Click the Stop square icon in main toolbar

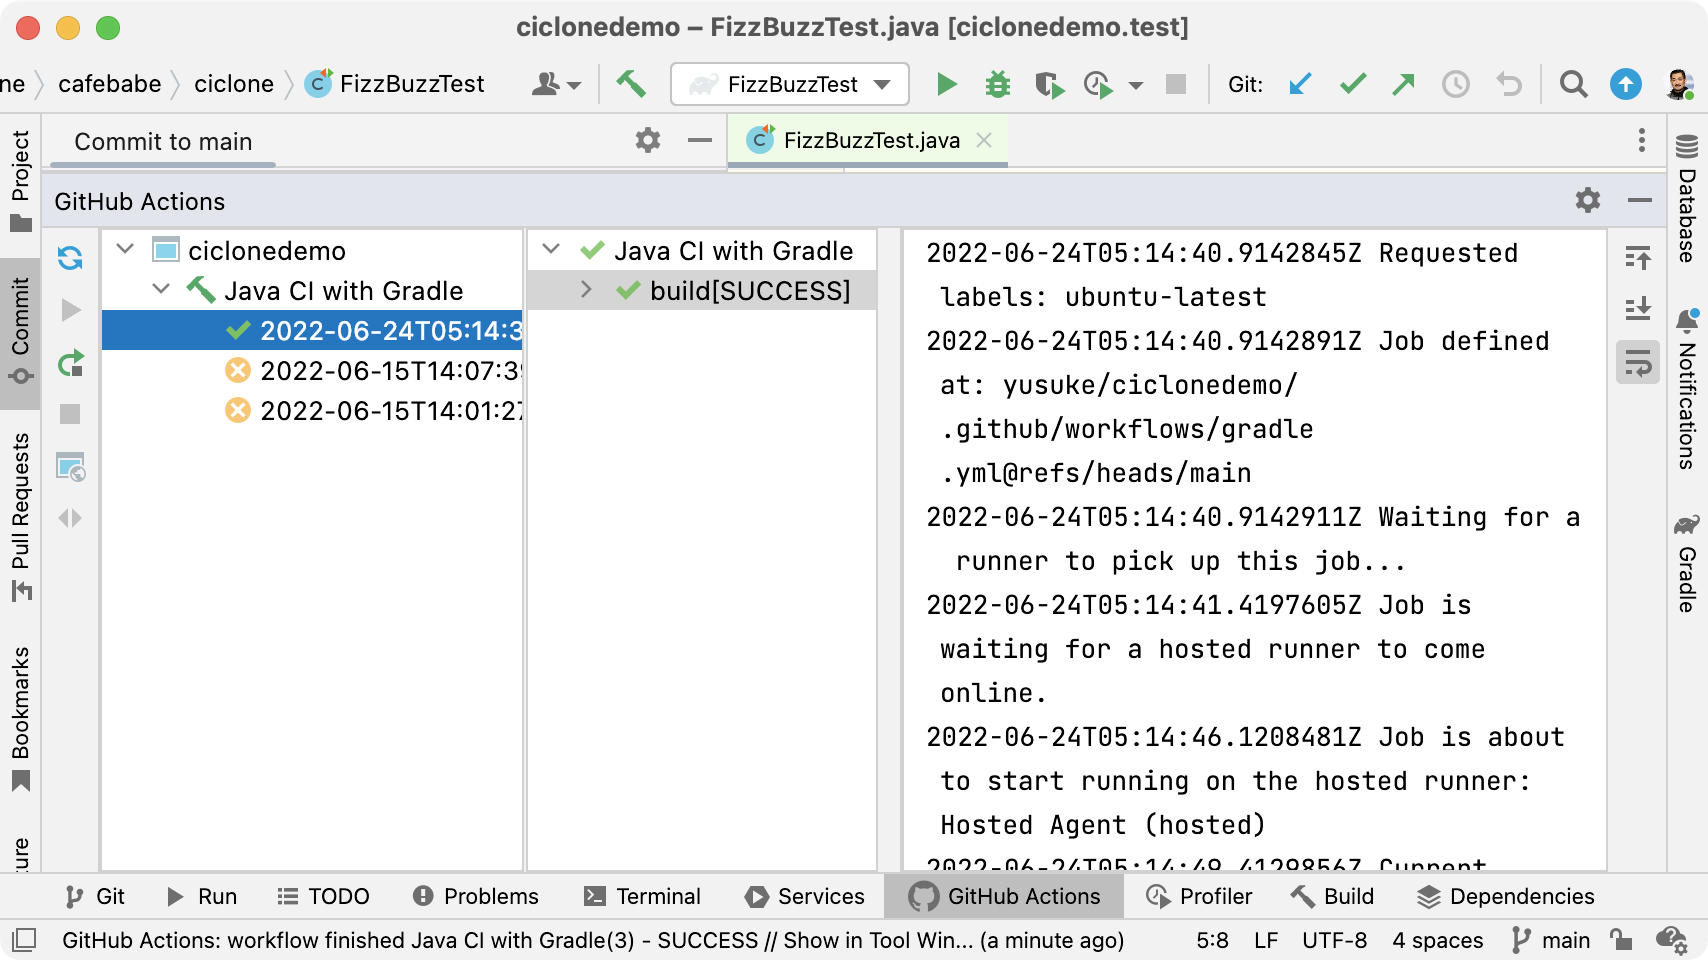pos(1176,84)
